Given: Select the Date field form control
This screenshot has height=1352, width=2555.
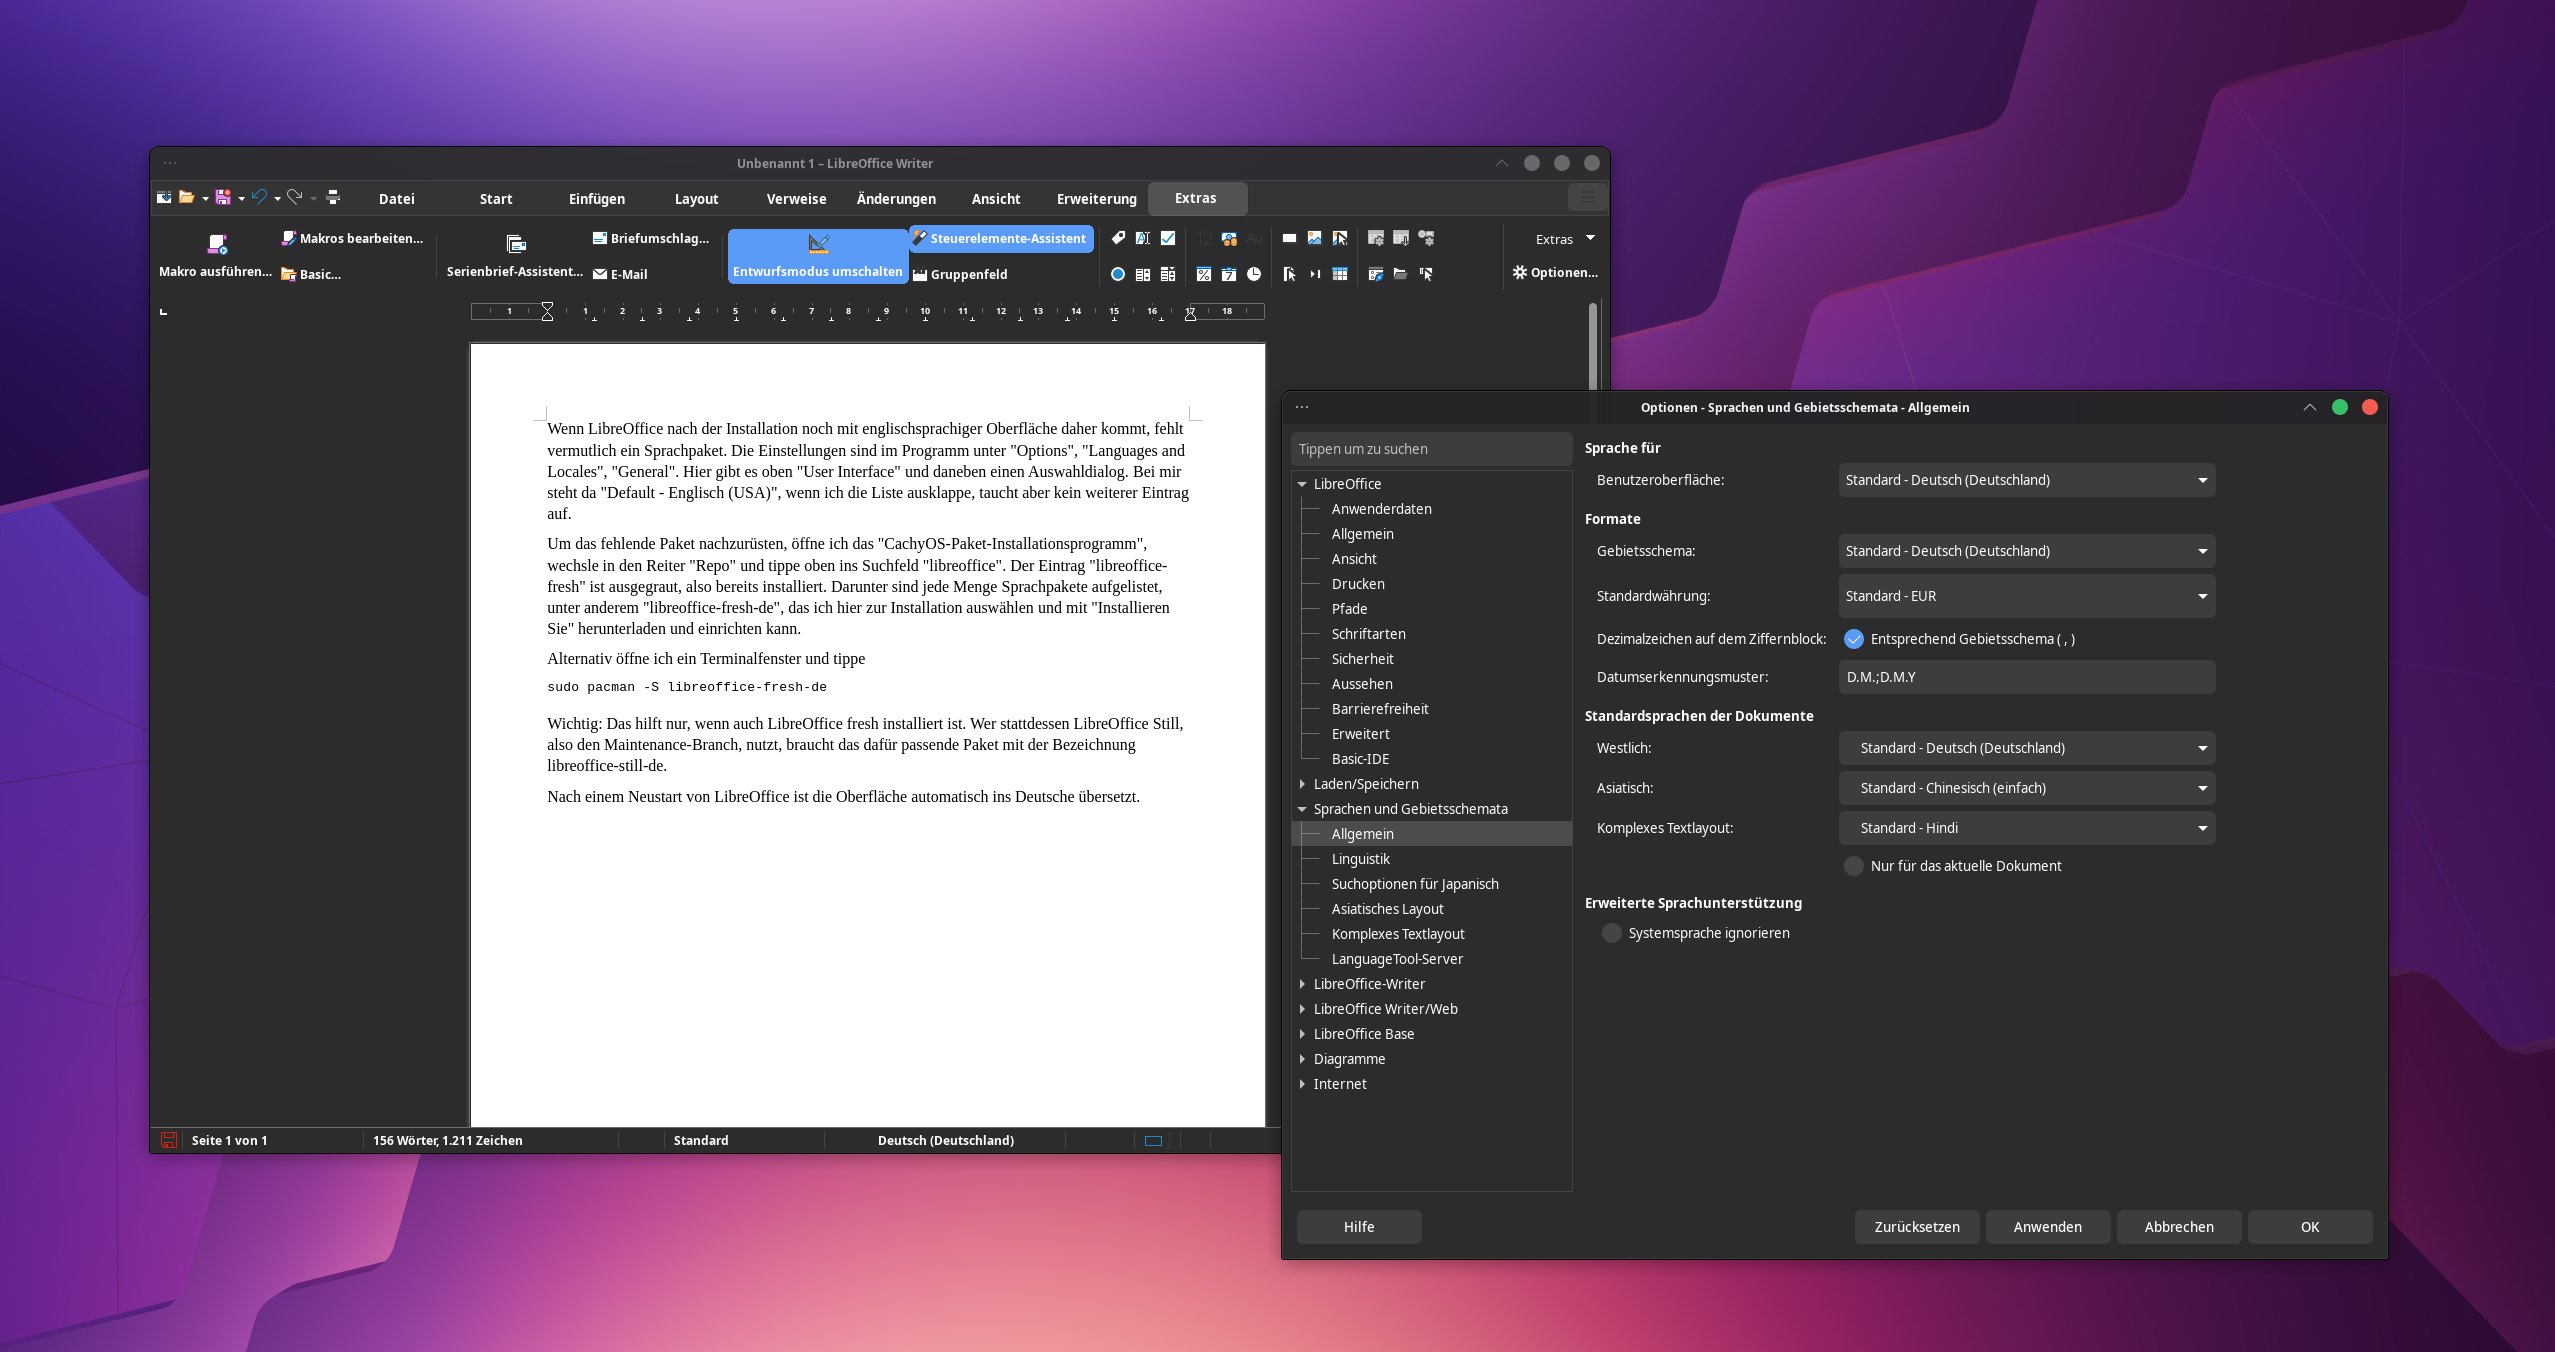Looking at the screenshot, I should pos(1228,275).
